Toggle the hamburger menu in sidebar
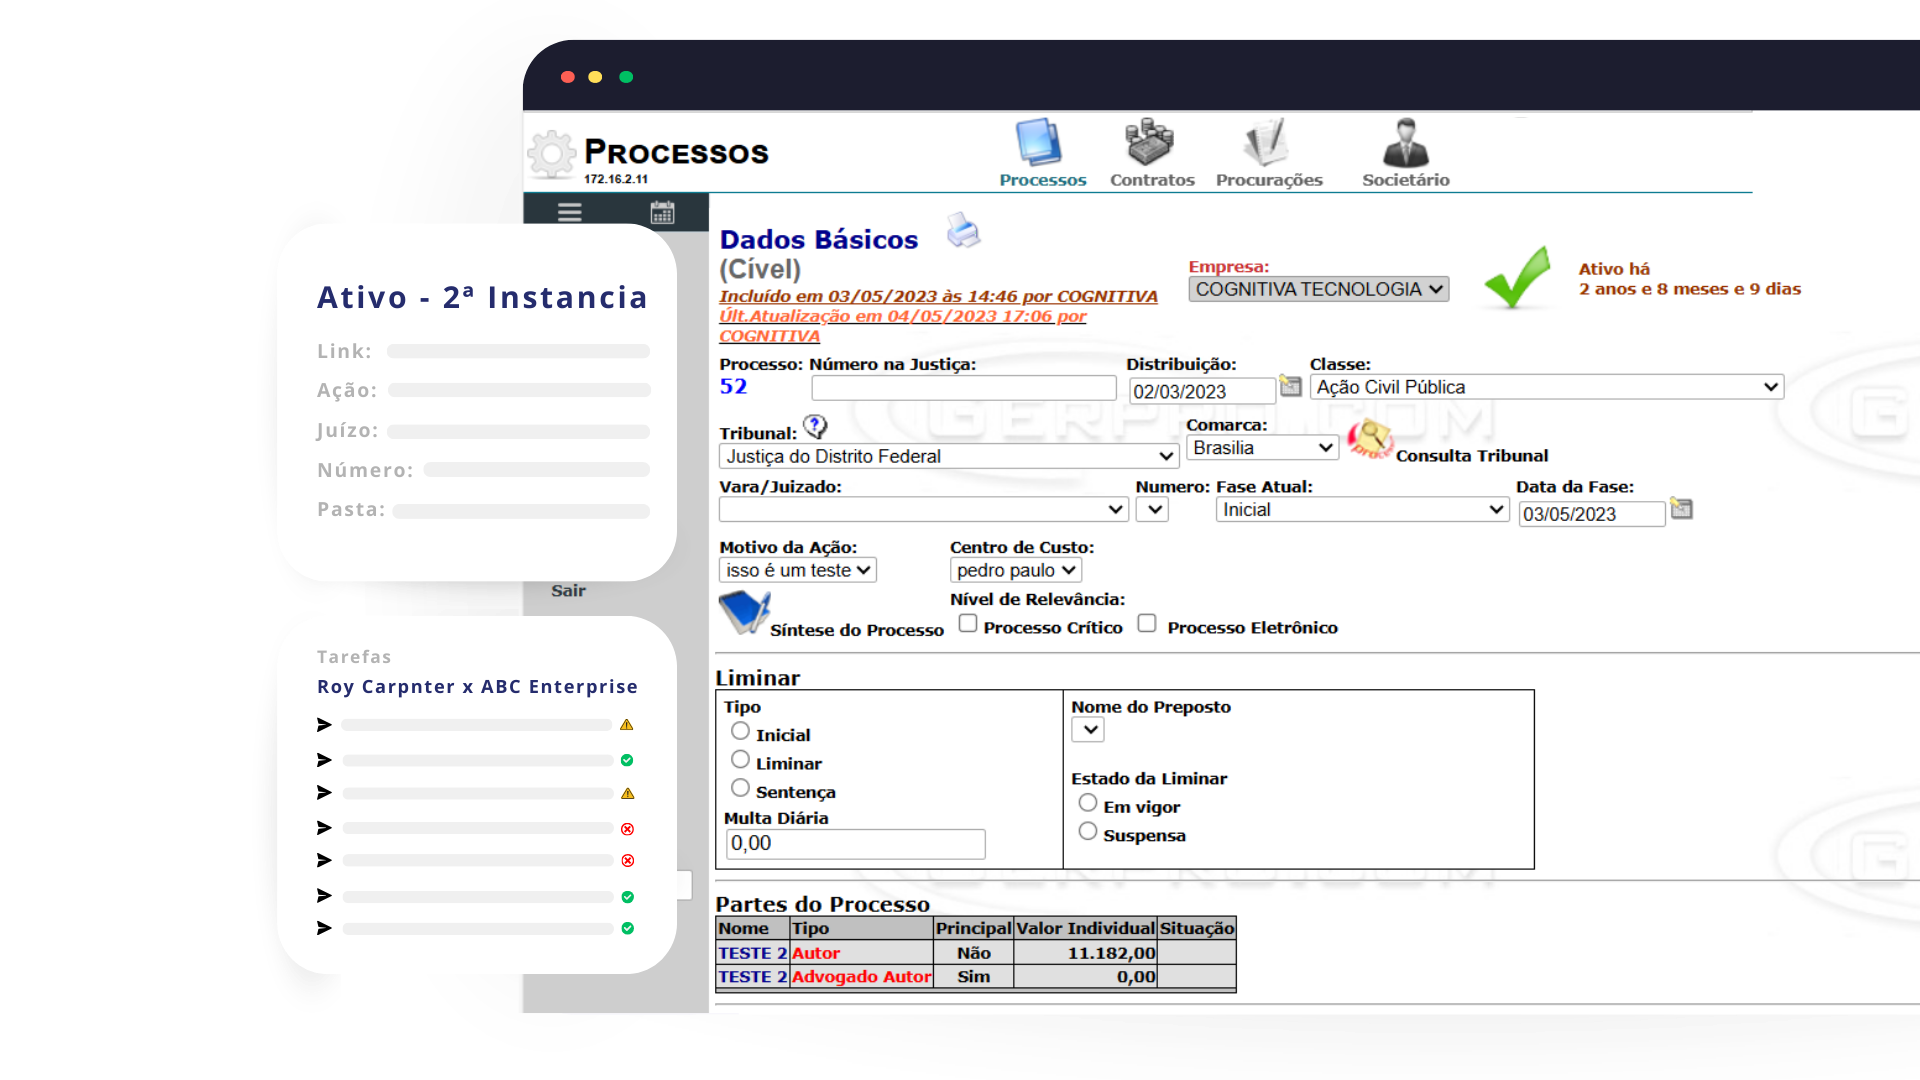This screenshot has height=1080, width=1920. click(570, 212)
